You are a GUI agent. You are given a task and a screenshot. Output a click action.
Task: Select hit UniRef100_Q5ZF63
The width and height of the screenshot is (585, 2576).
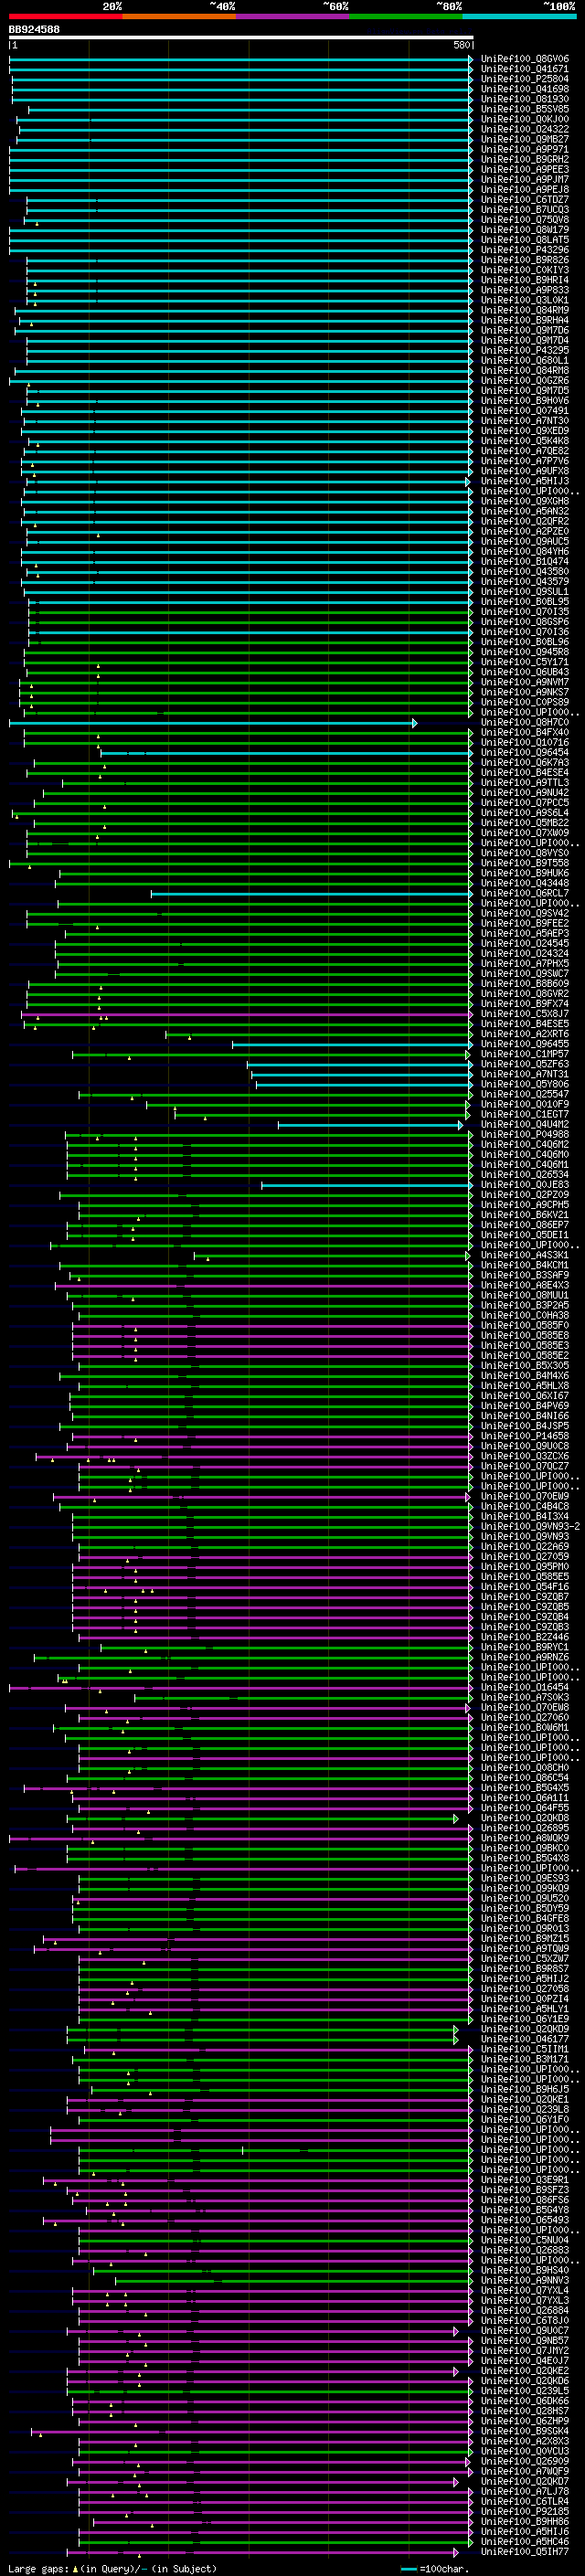[x=524, y=1064]
